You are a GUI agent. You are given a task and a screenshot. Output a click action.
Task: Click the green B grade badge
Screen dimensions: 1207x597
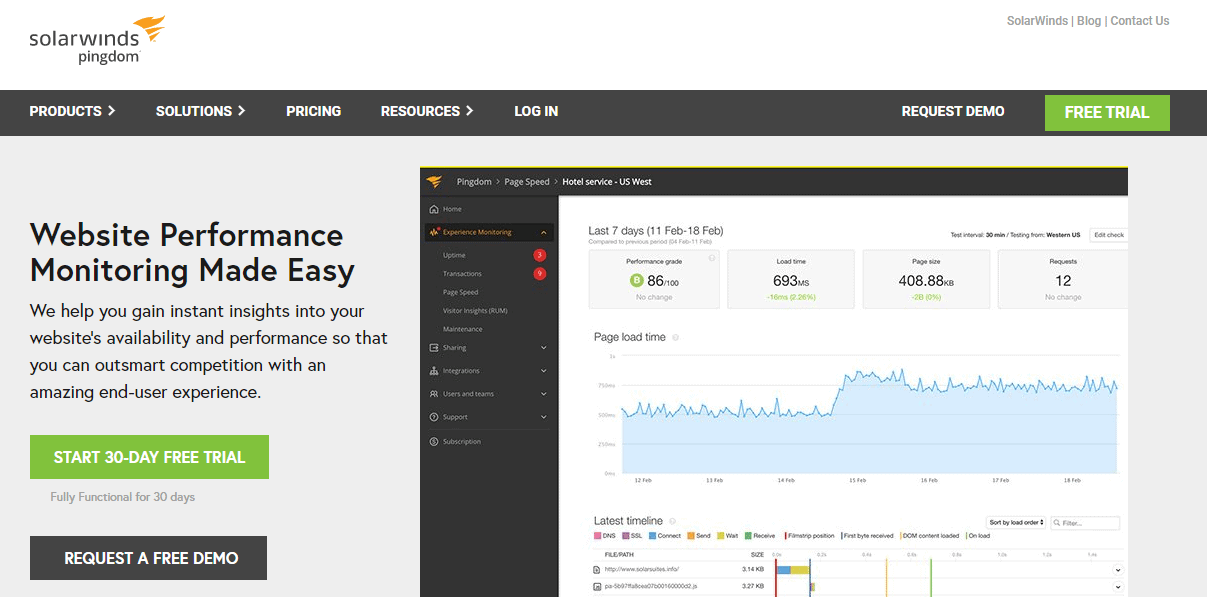[635, 281]
